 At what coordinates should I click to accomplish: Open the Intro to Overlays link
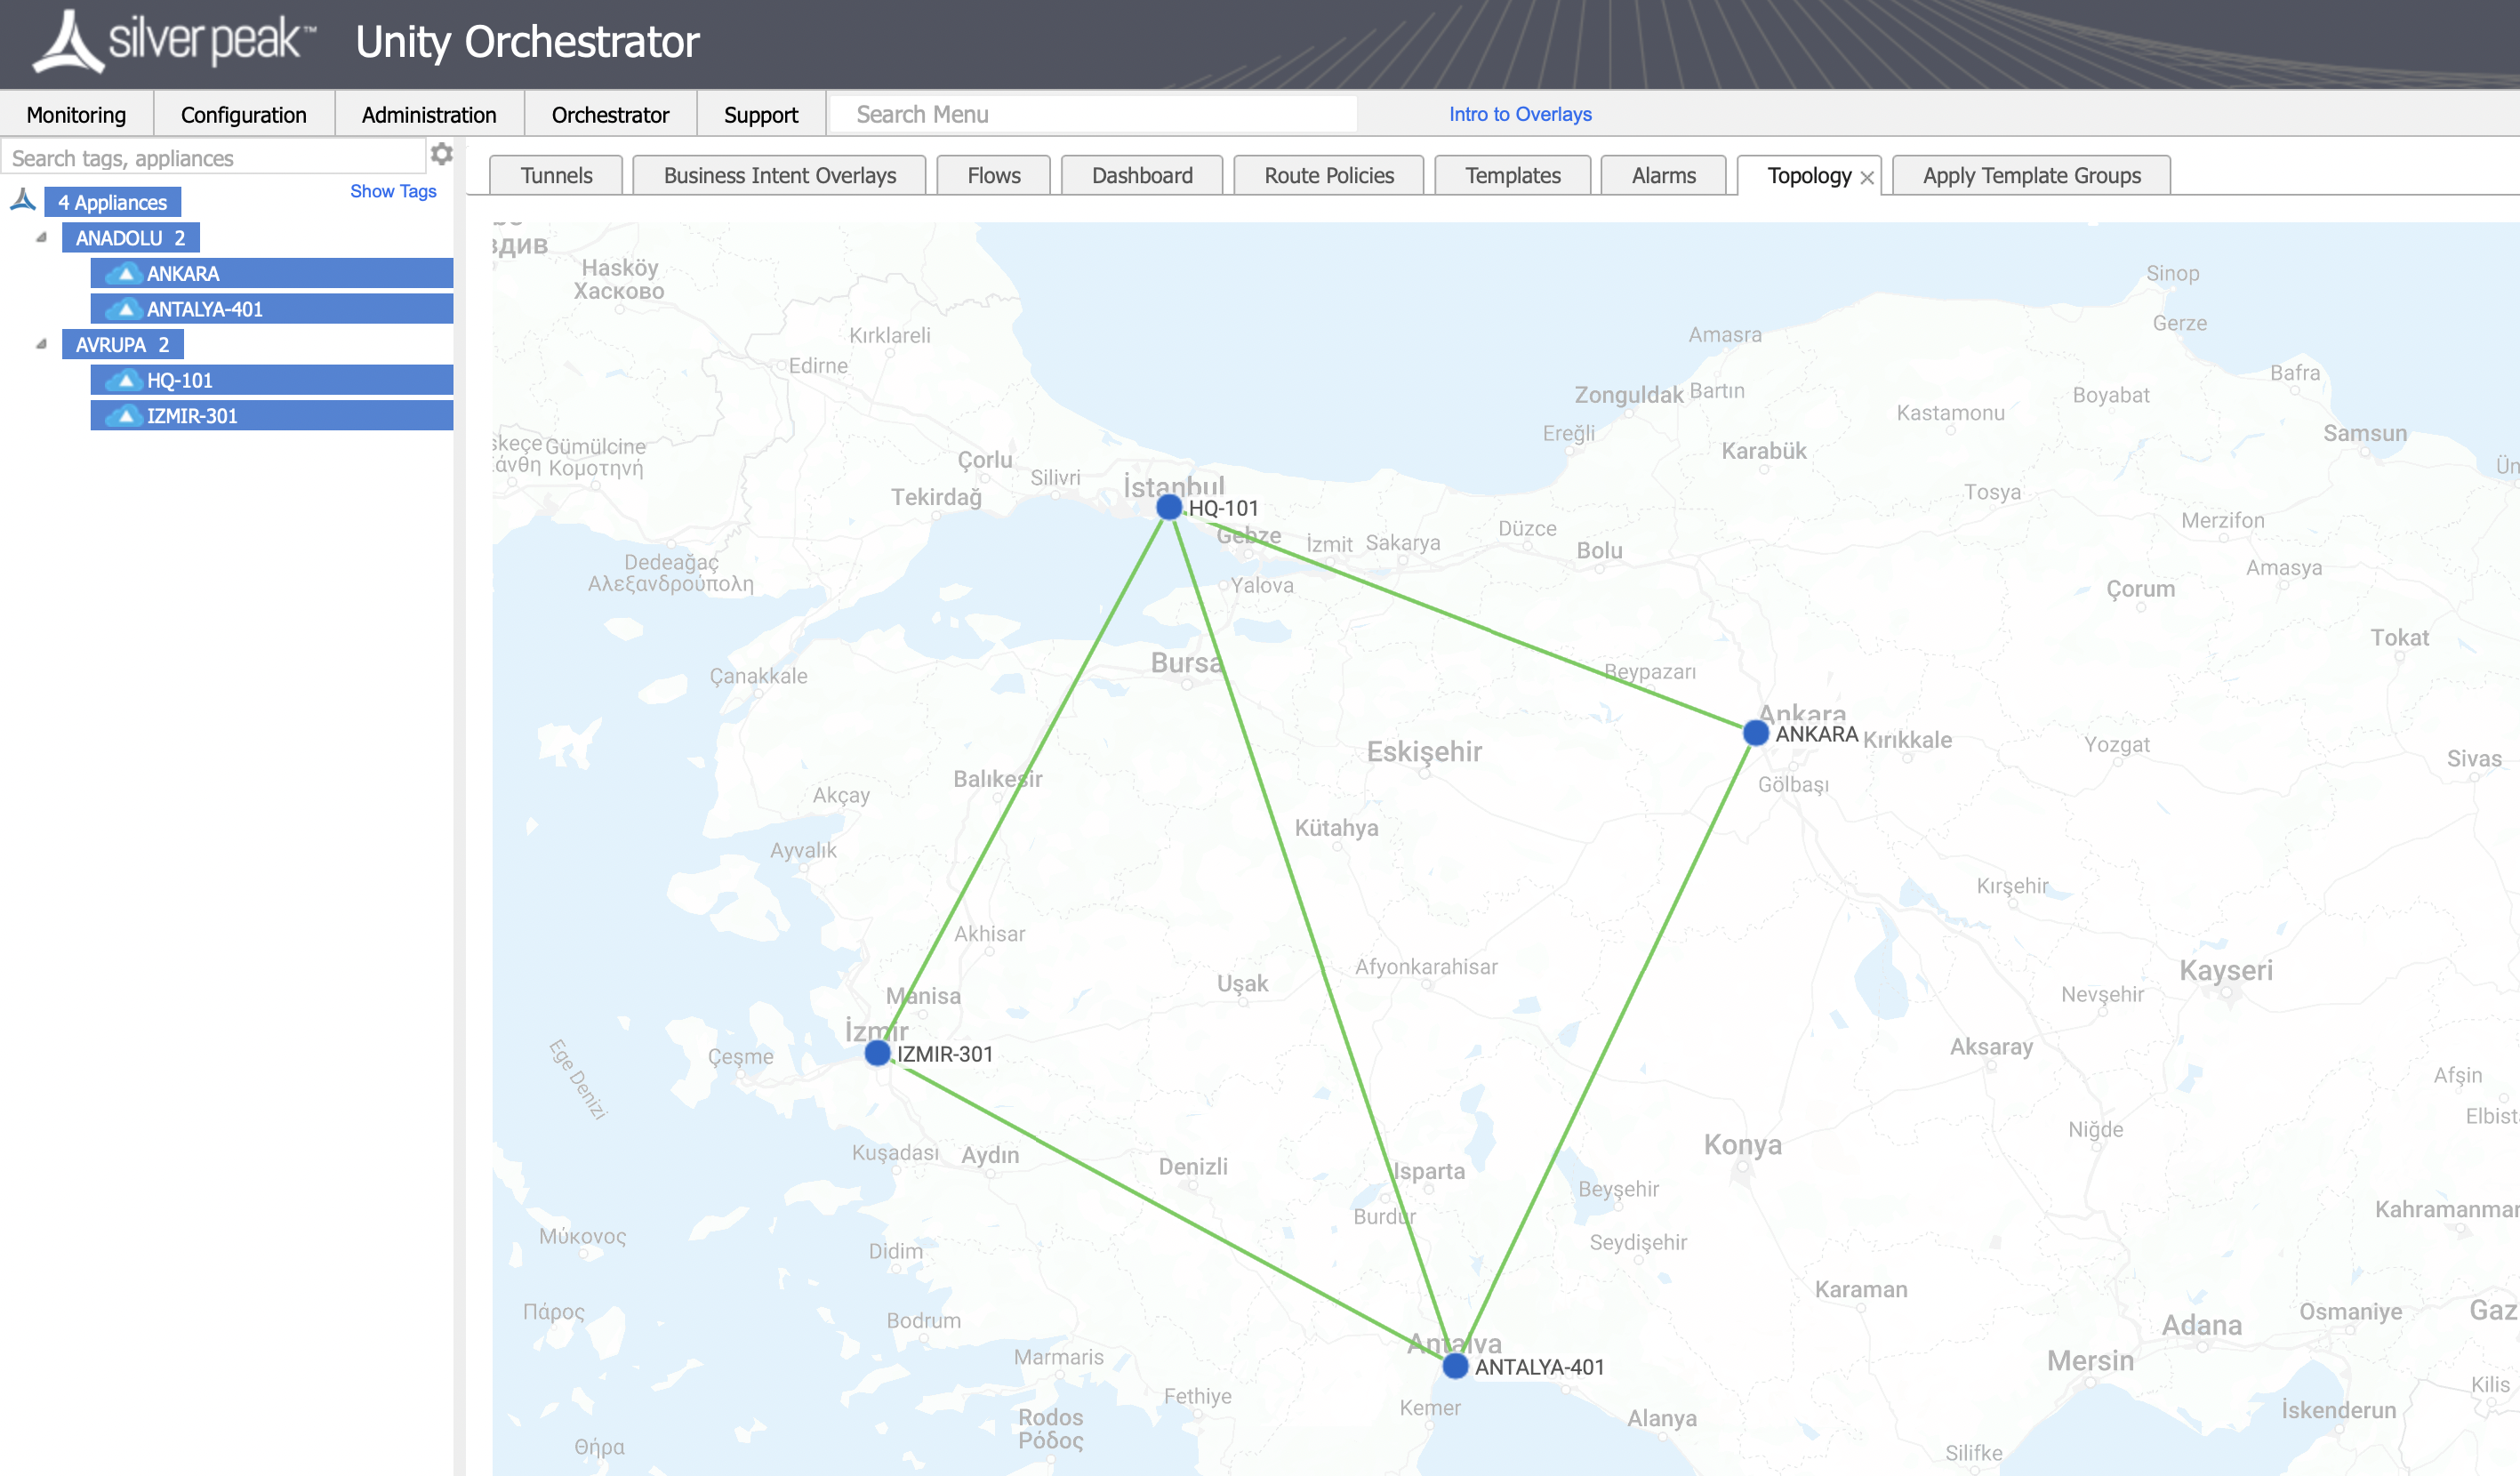1519,114
